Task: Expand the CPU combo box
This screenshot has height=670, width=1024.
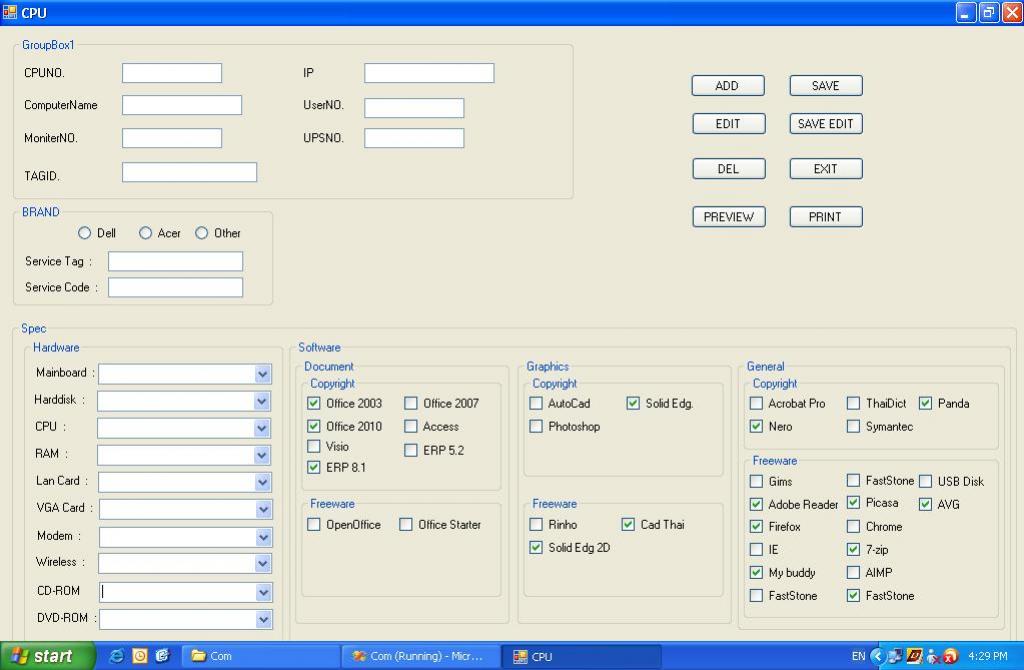Action: point(262,428)
